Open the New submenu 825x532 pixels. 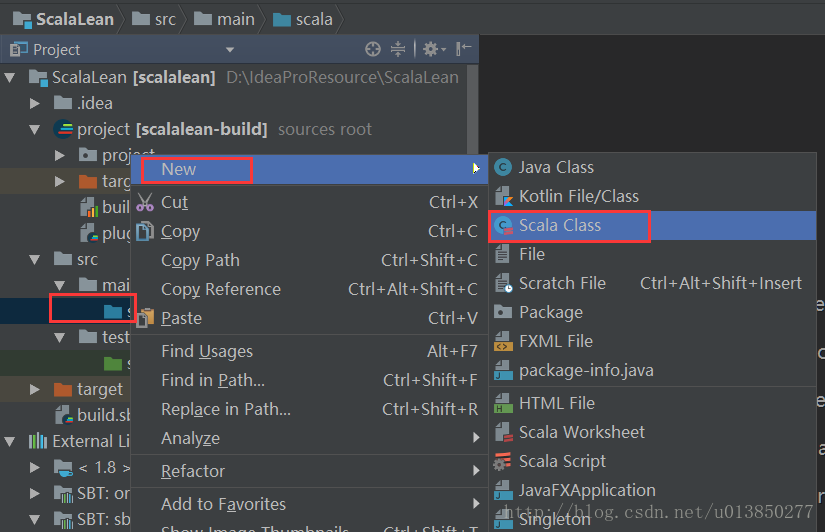click(x=309, y=169)
